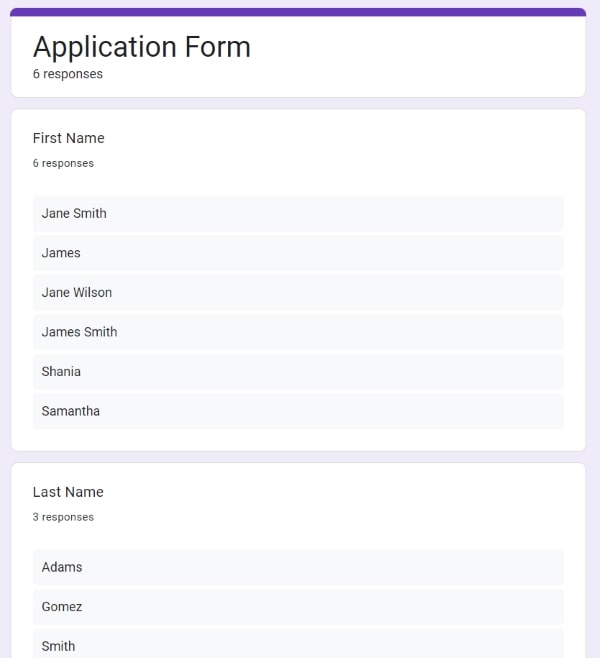Select the Samantha response row
This screenshot has height=658, width=600.
[x=298, y=411]
